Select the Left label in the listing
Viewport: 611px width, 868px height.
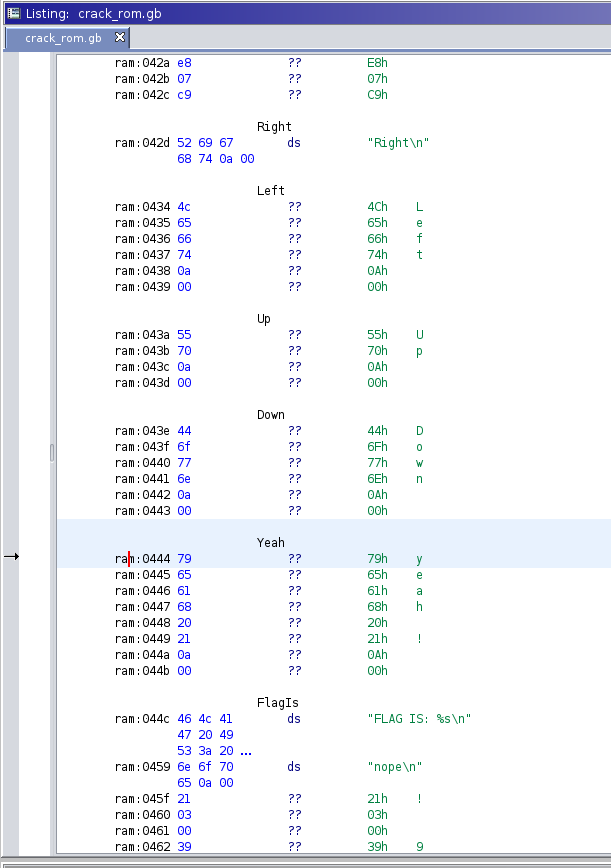pyautogui.click(x=270, y=191)
